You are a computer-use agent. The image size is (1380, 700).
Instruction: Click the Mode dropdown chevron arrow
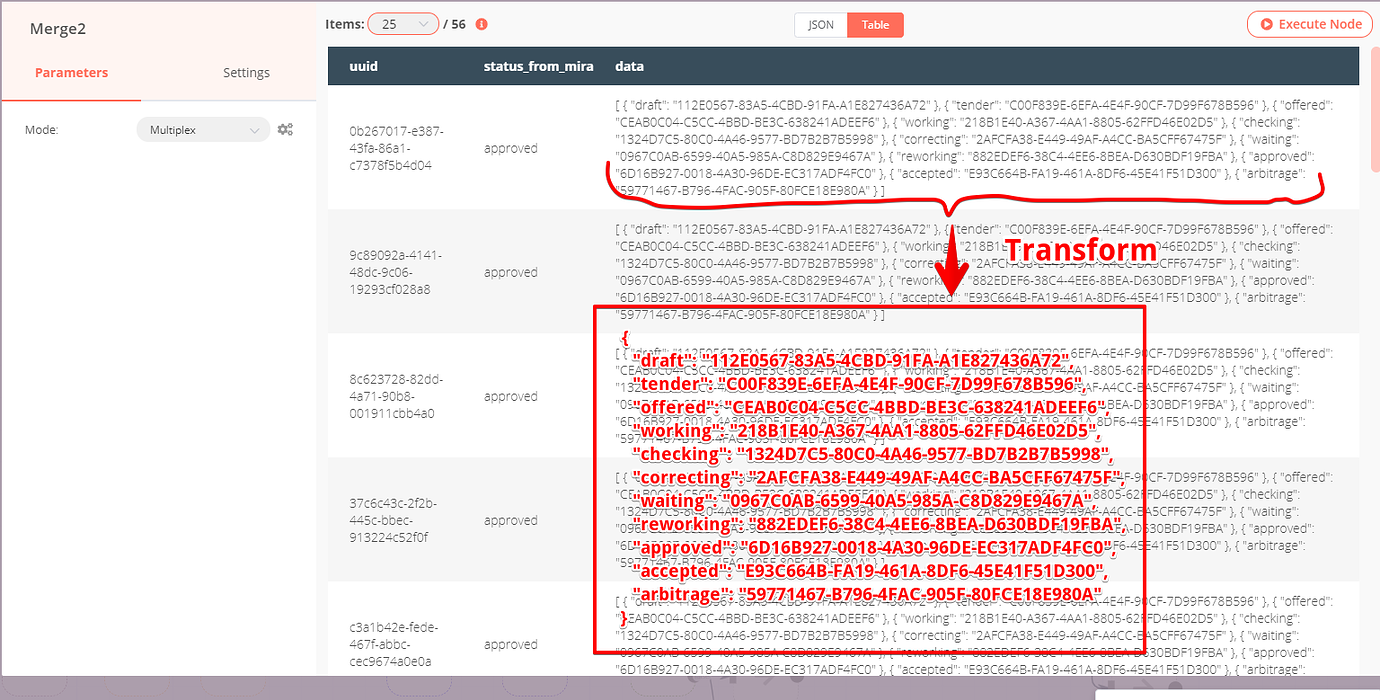[253, 130]
